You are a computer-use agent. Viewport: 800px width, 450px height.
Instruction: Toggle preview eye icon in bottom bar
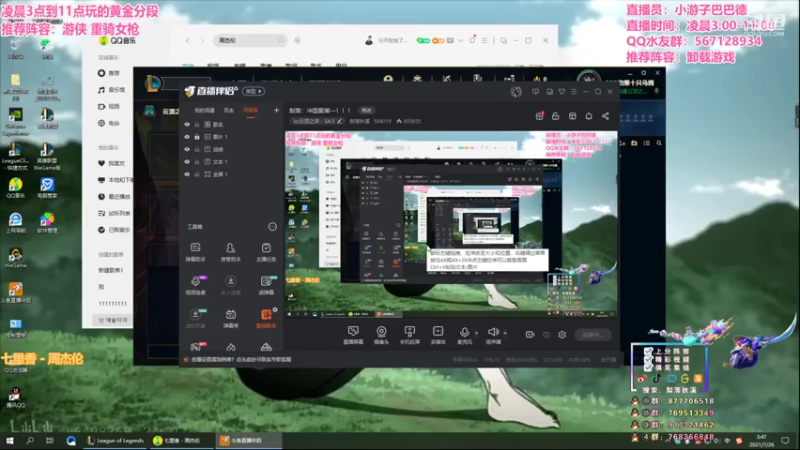point(546,335)
